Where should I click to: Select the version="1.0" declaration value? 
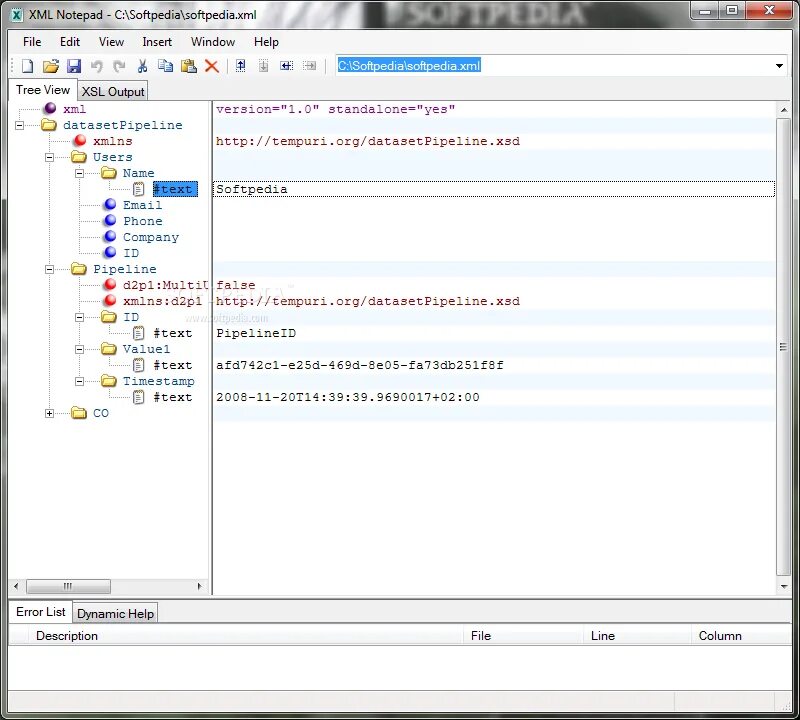[x=335, y=109]
